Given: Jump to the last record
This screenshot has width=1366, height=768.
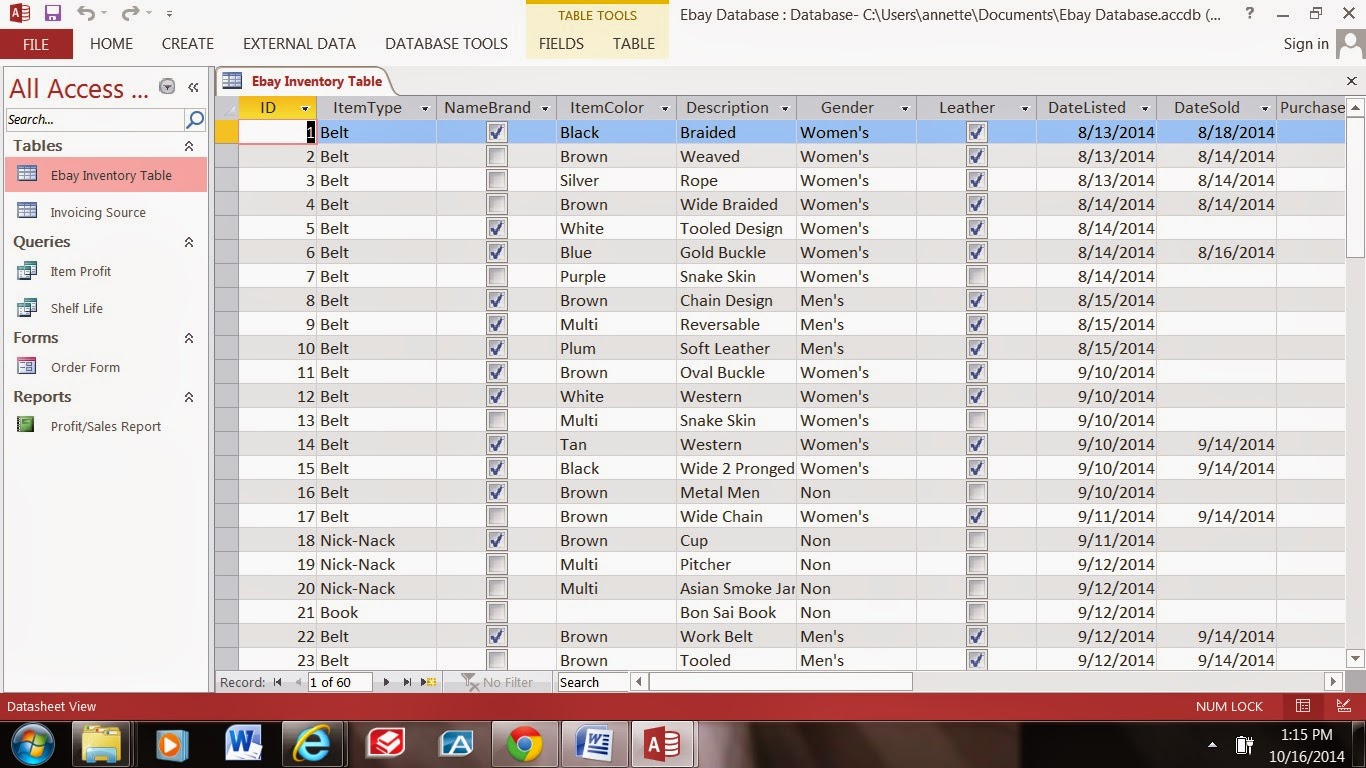Looking at the screenshot, I should (x=406, y=682).
